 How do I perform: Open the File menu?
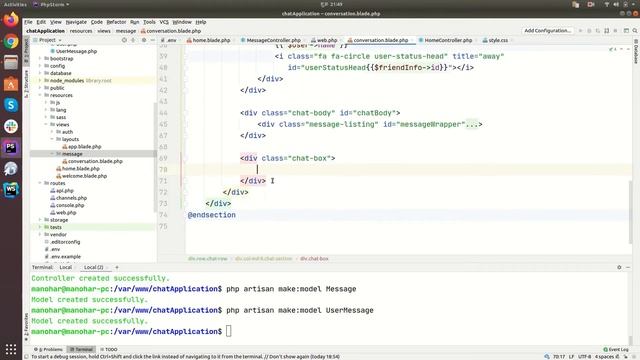28,22
